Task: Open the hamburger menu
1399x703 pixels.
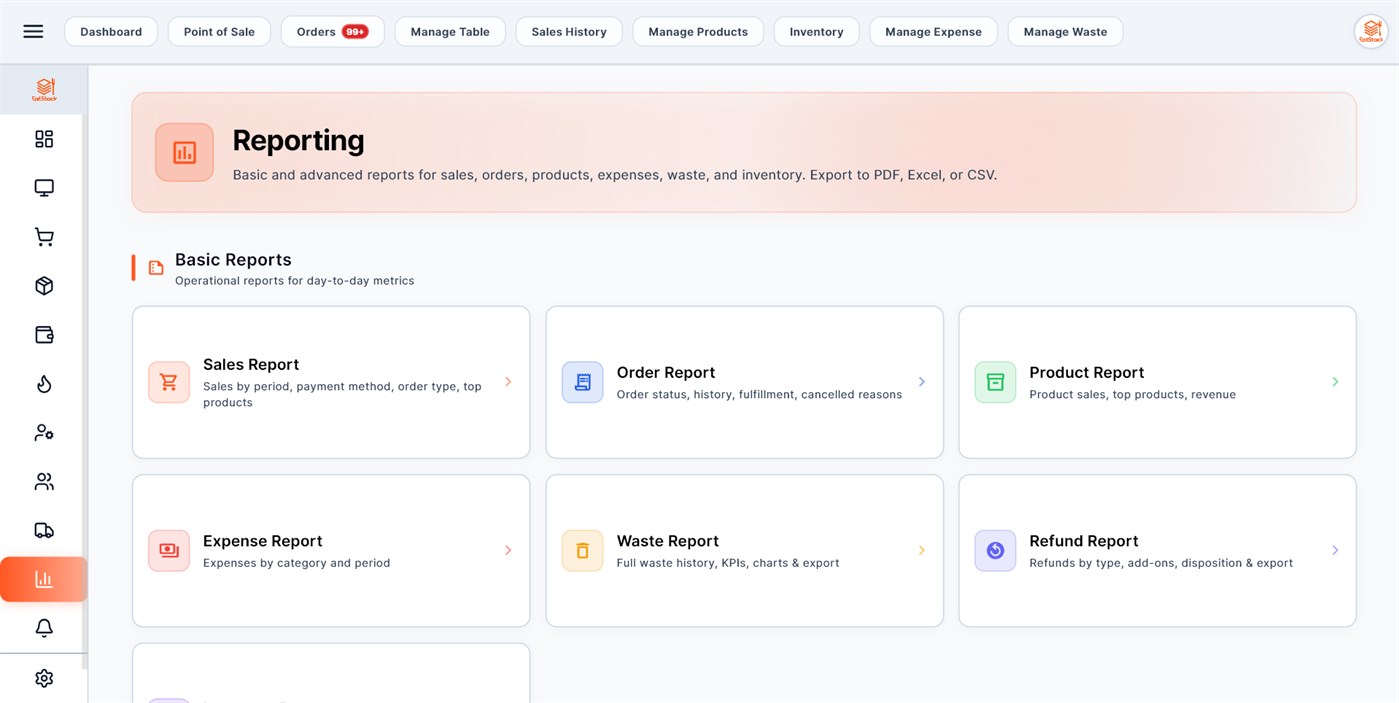Action: pos(33,31)
